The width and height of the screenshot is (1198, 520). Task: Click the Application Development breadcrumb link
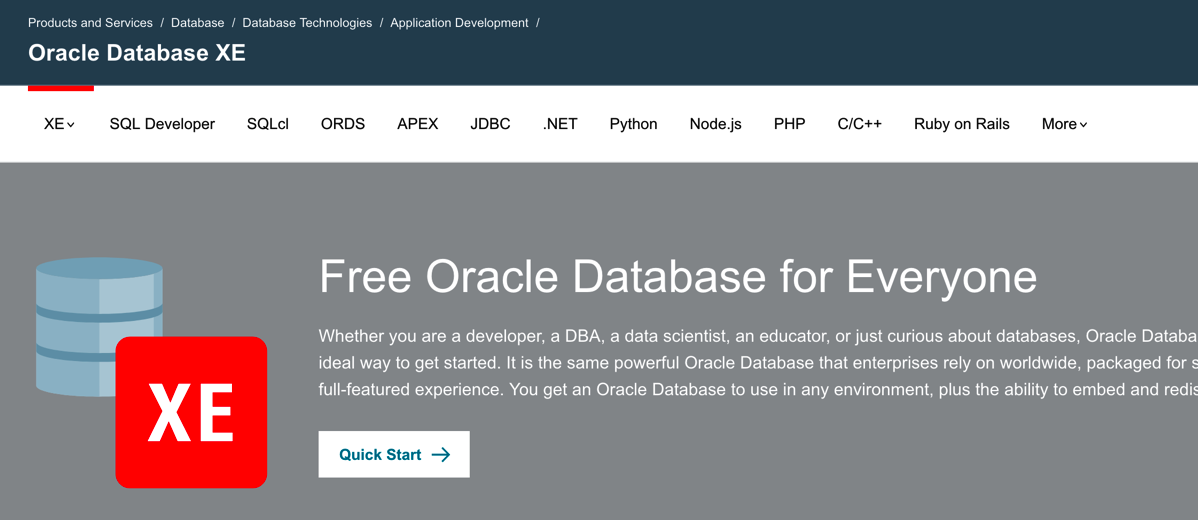[x=459, y=23]
